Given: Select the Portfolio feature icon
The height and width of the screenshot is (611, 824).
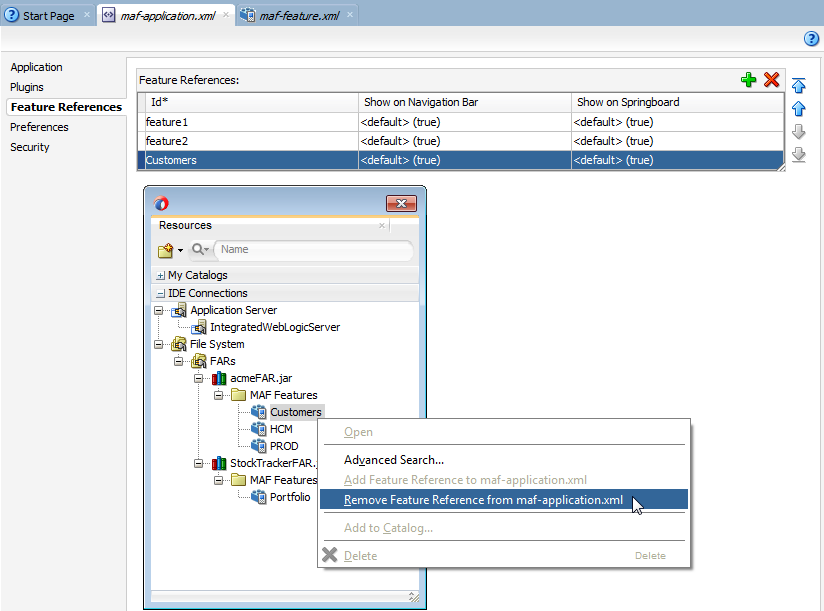Looking at the screenshot, I should (259, 497).
